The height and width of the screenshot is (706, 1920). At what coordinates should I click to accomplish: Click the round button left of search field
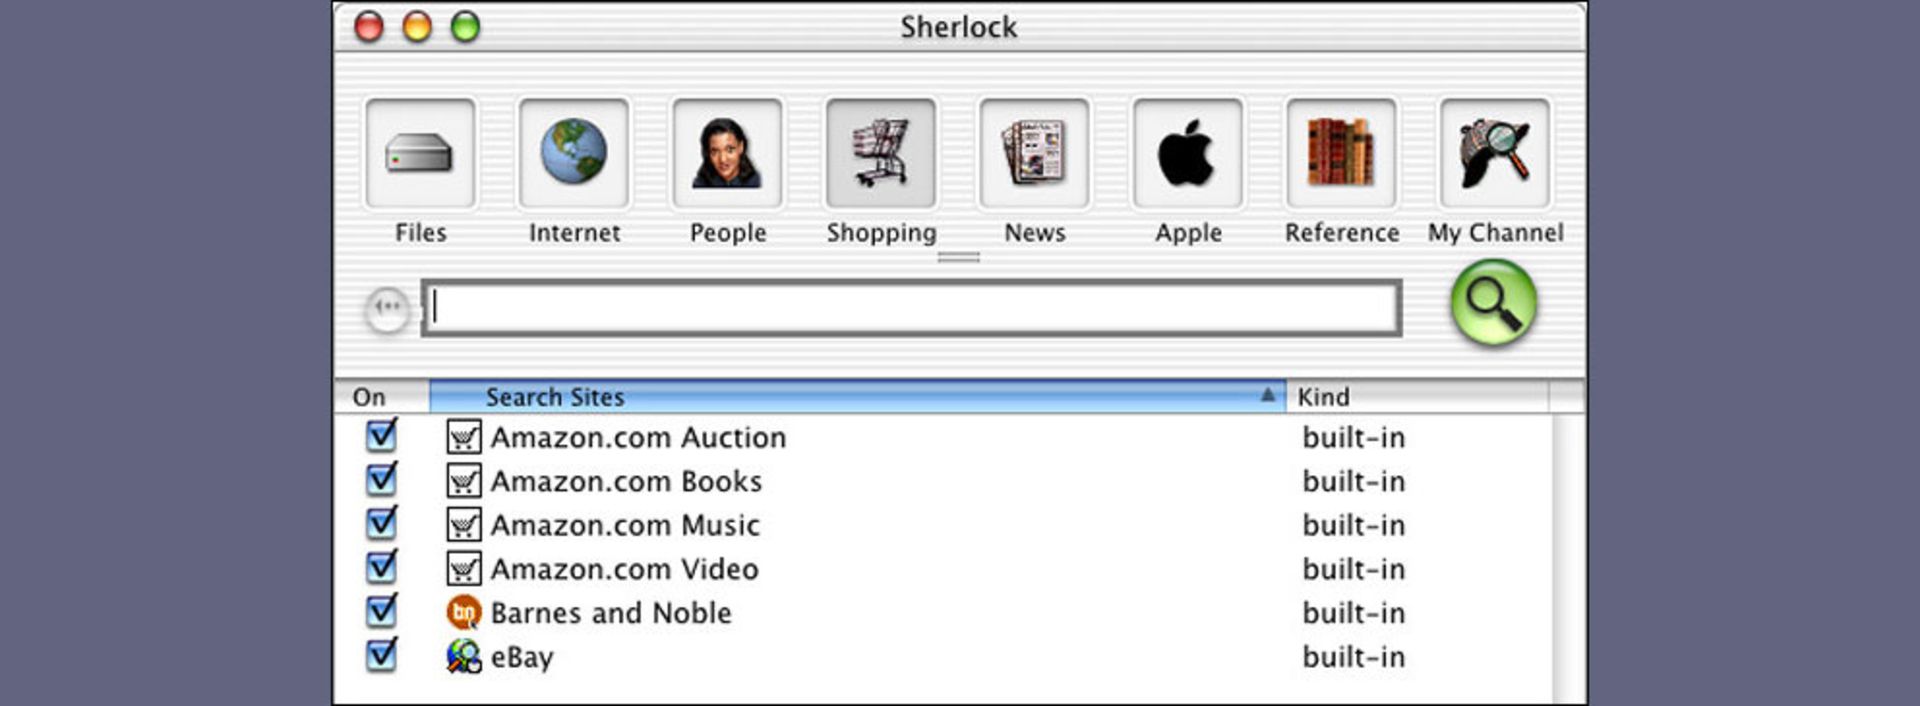tap(387, 309)
